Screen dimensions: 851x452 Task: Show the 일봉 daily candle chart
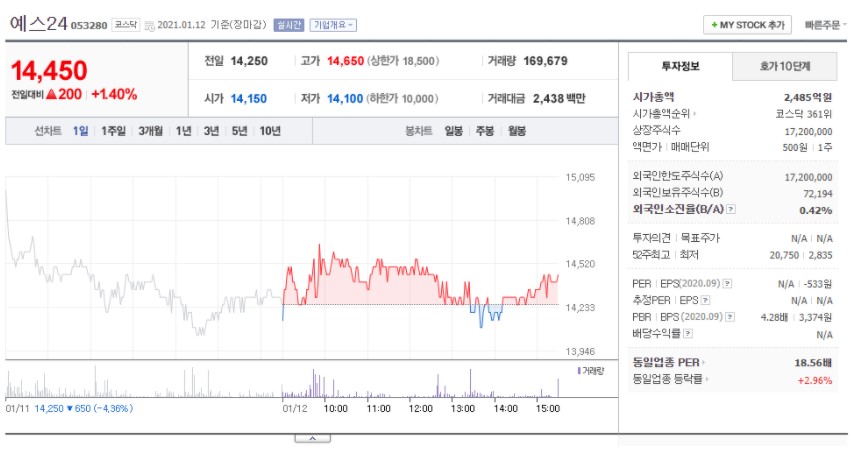tap(454, 131)
